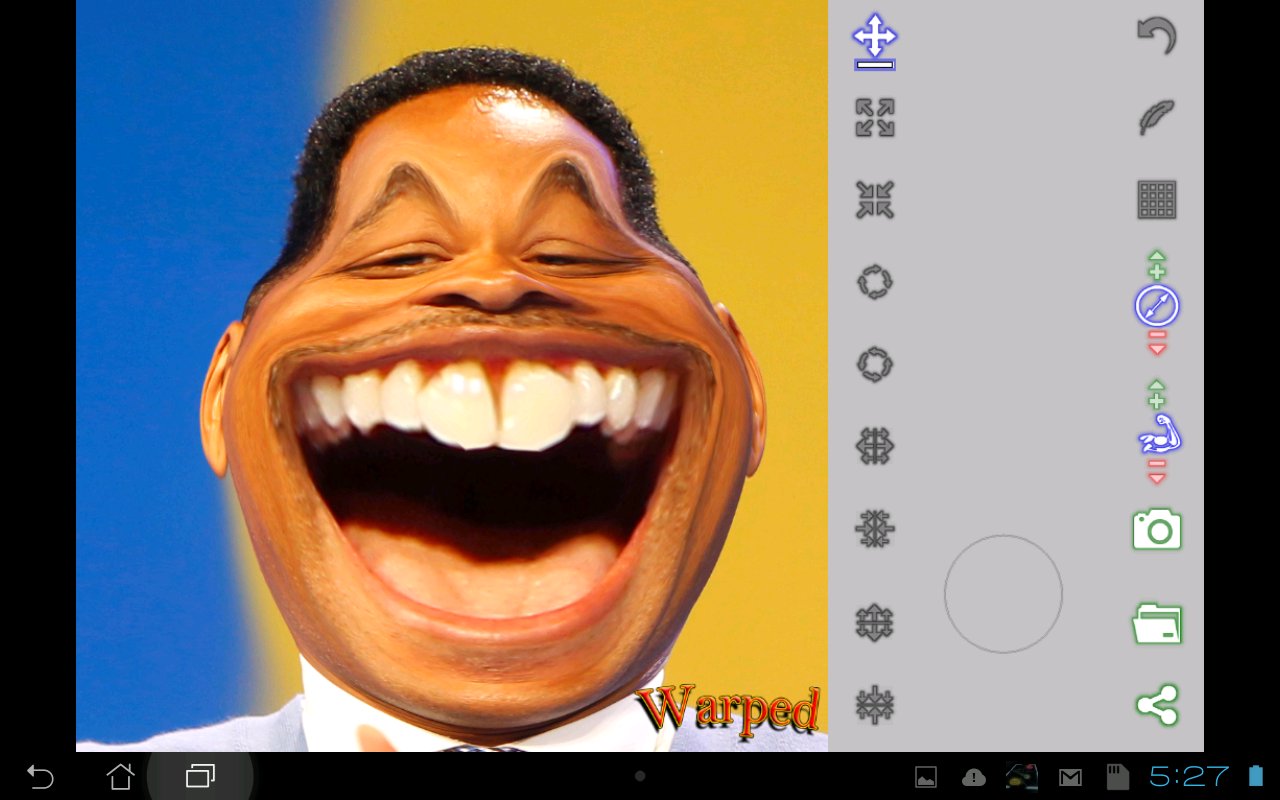Select the counterclockwise swirl warp tool
1280x800 pixels.
click(875, 363)
